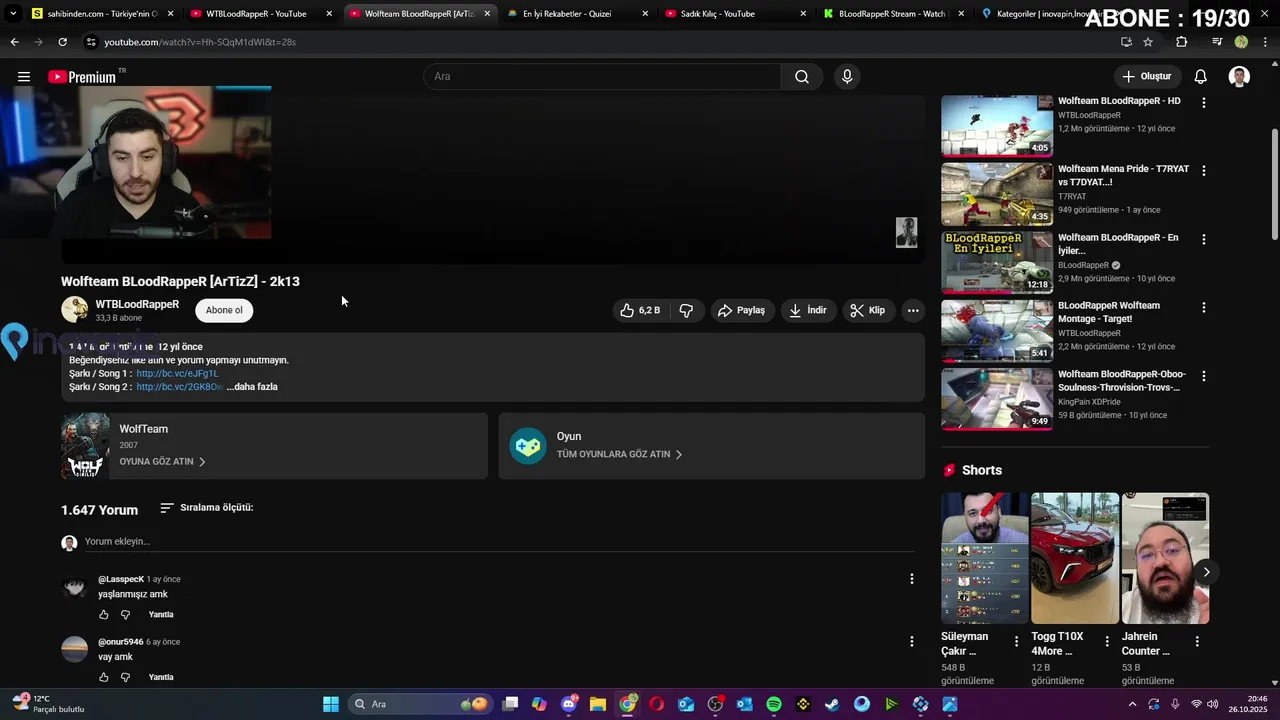The image size is (1280, 720).
Task: Open WTBLoodRappeR channel name under the title
Action: tap(137, 304)
